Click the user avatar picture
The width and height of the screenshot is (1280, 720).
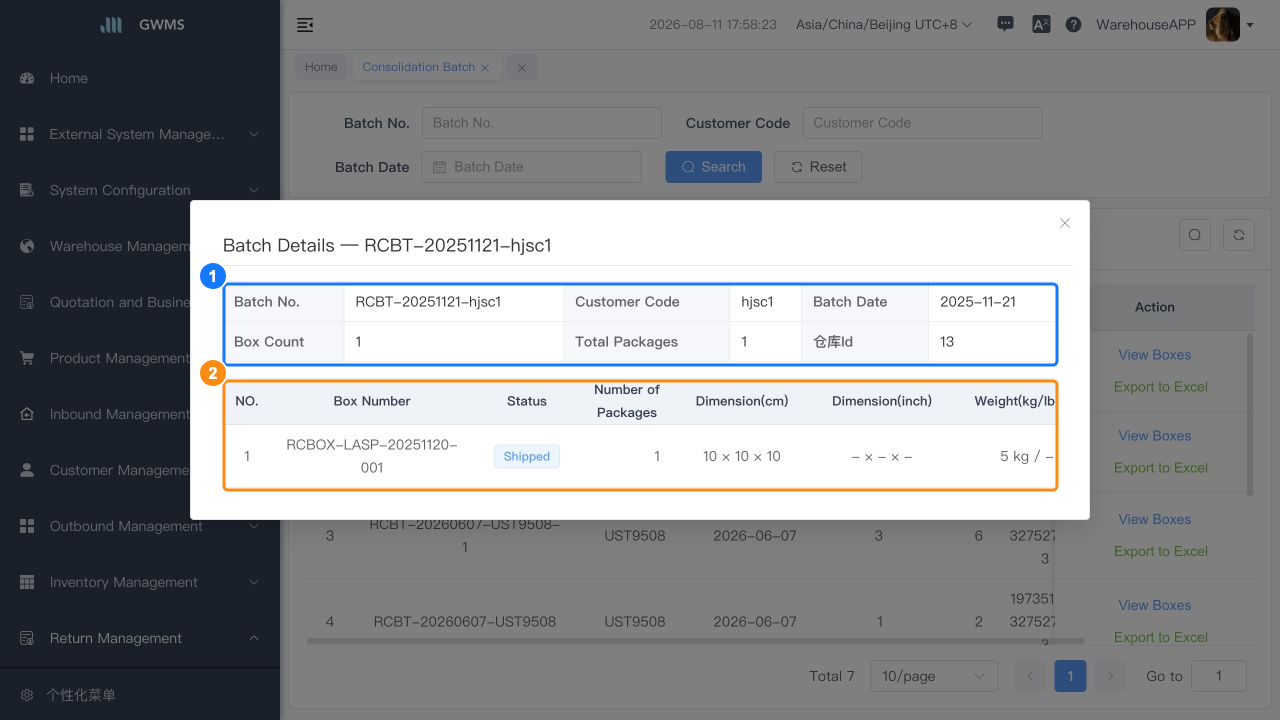point(1222,25)
